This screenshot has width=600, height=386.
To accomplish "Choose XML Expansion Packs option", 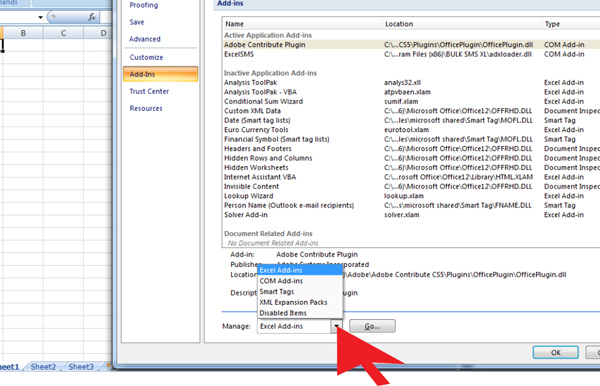I will [300, 302].
